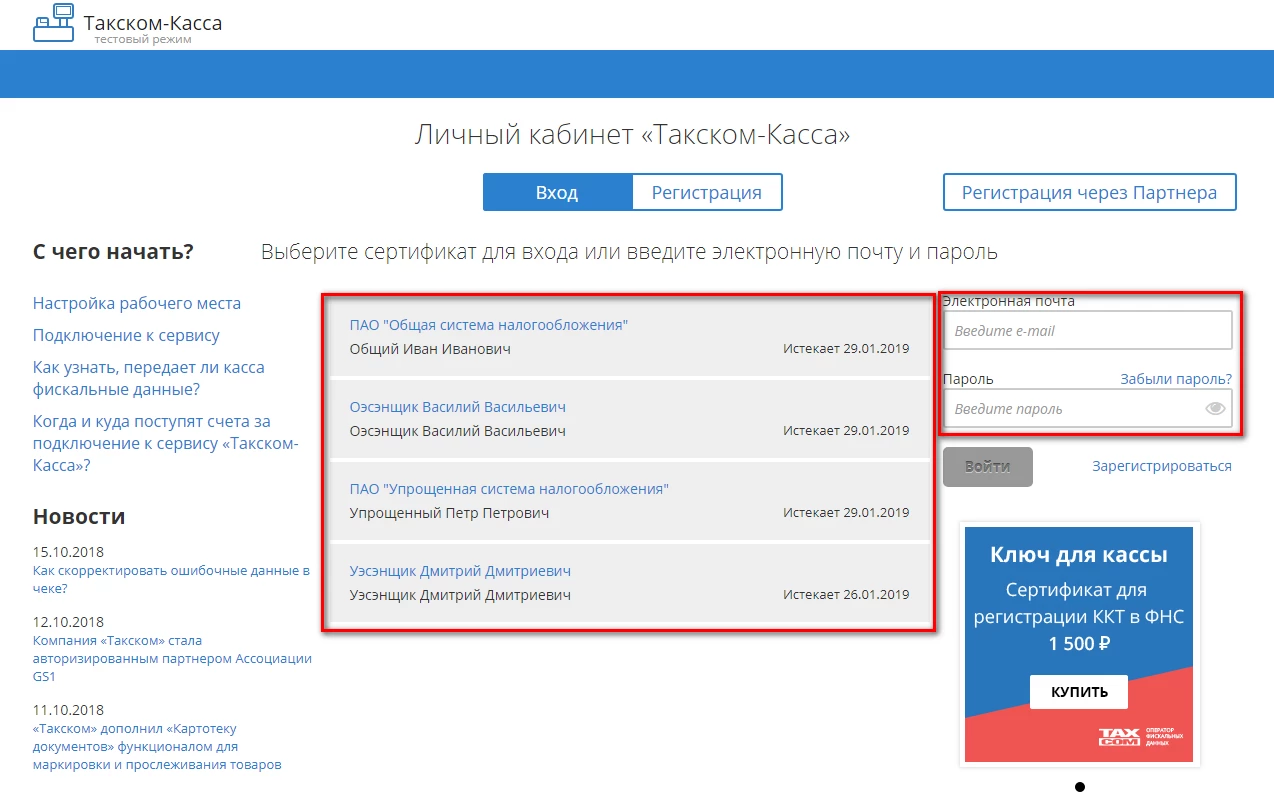
Task: Follow the Зарегистрироваться link
Action: click(x=1162, y=466)
